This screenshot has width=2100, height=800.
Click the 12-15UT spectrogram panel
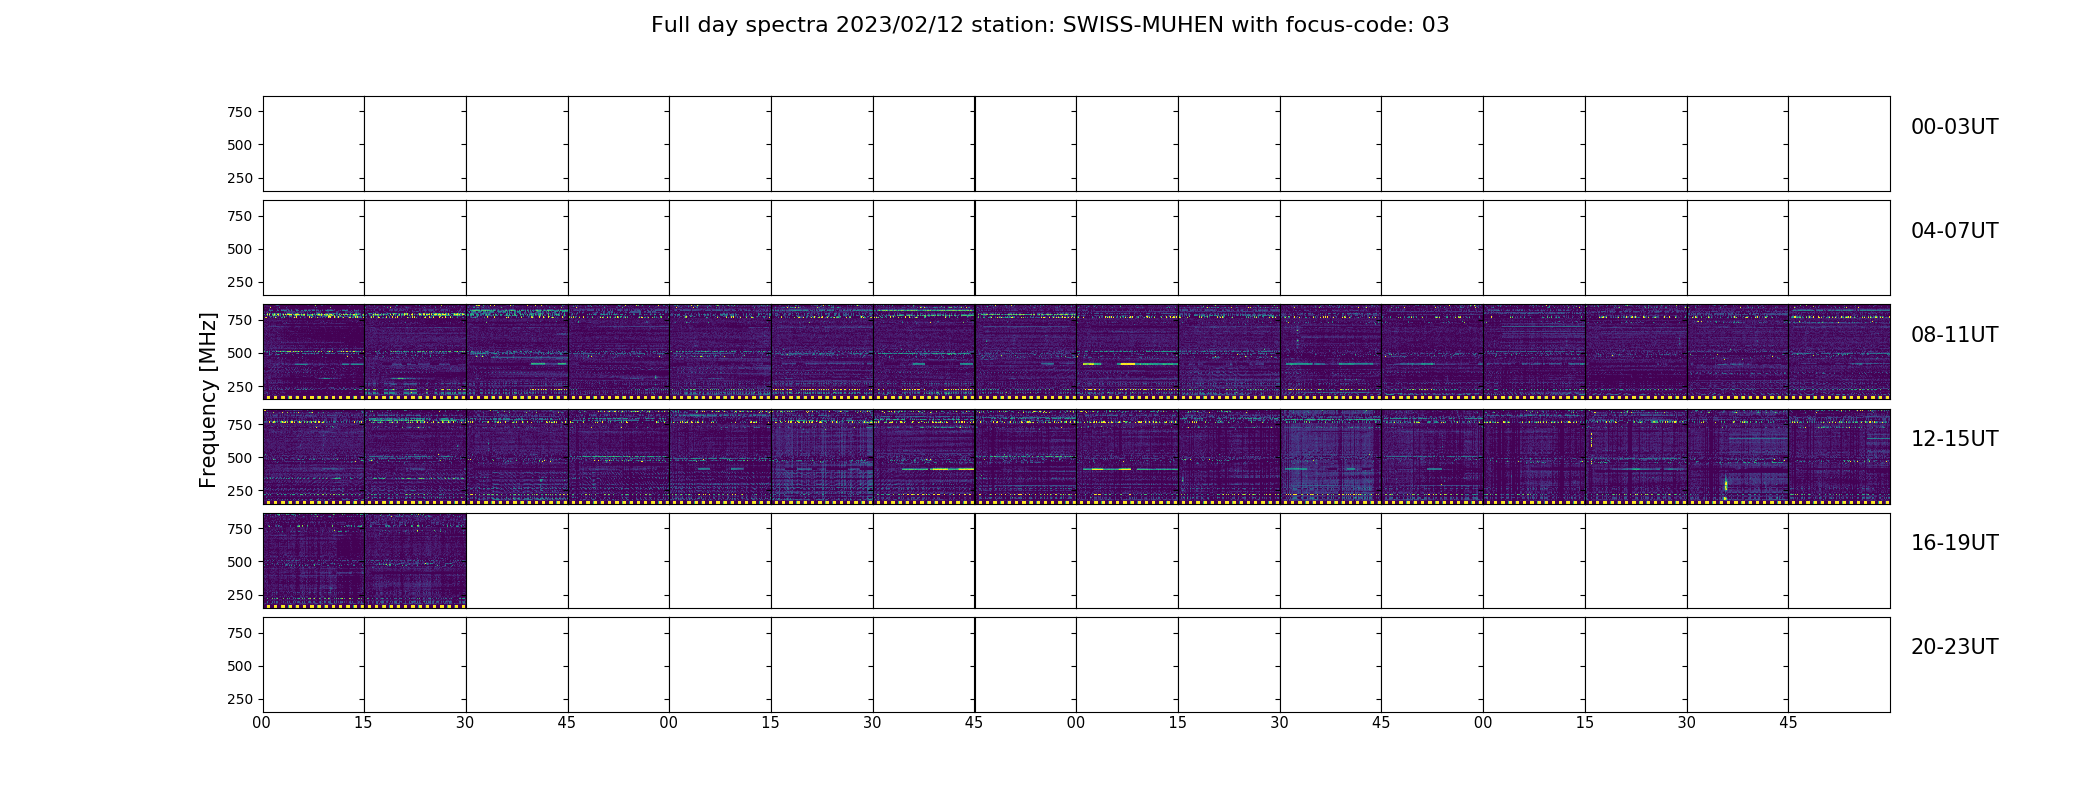coord(1076,456)
